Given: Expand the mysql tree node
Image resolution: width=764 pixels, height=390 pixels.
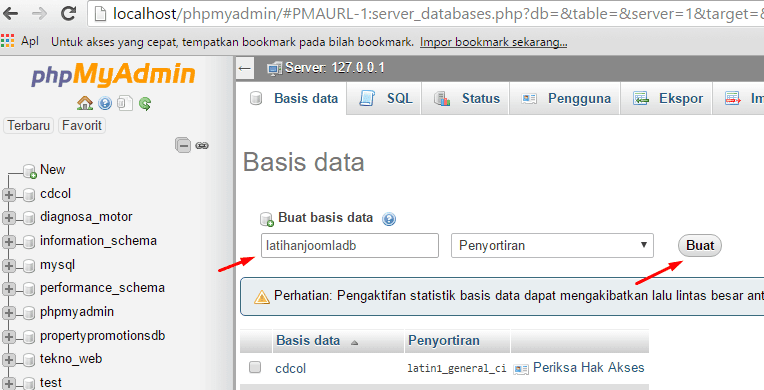Looking at the screenshot, I should [8, 266].
